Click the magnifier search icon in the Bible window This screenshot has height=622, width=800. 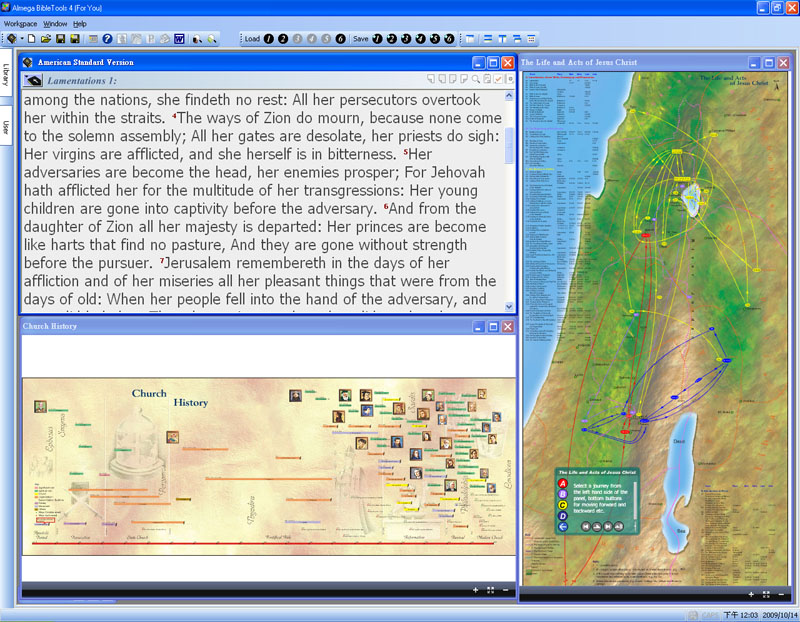pyautogui.click(x=476, y=79)
